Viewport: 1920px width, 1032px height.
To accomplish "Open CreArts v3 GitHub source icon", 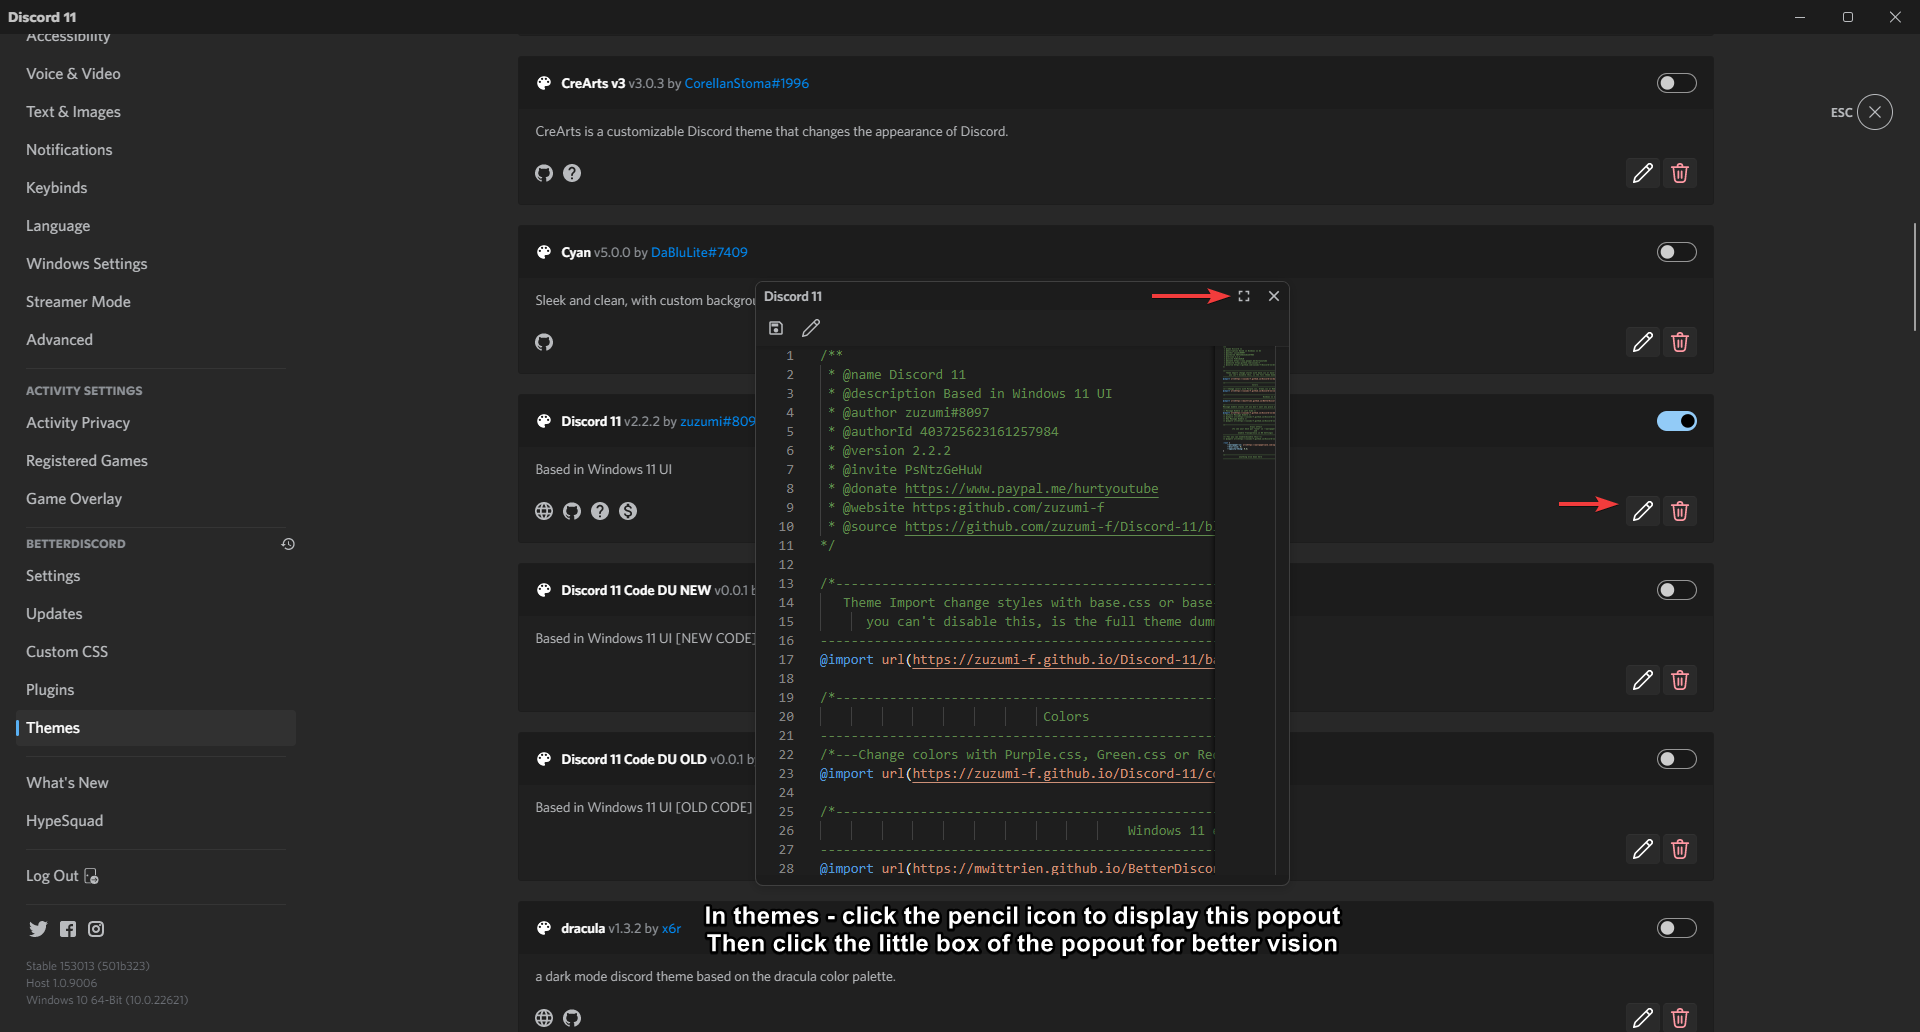I will [x=544, y=173].
